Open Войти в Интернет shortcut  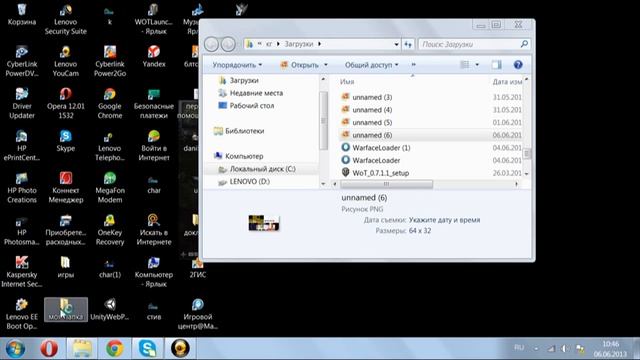click(x=154, y=145)
